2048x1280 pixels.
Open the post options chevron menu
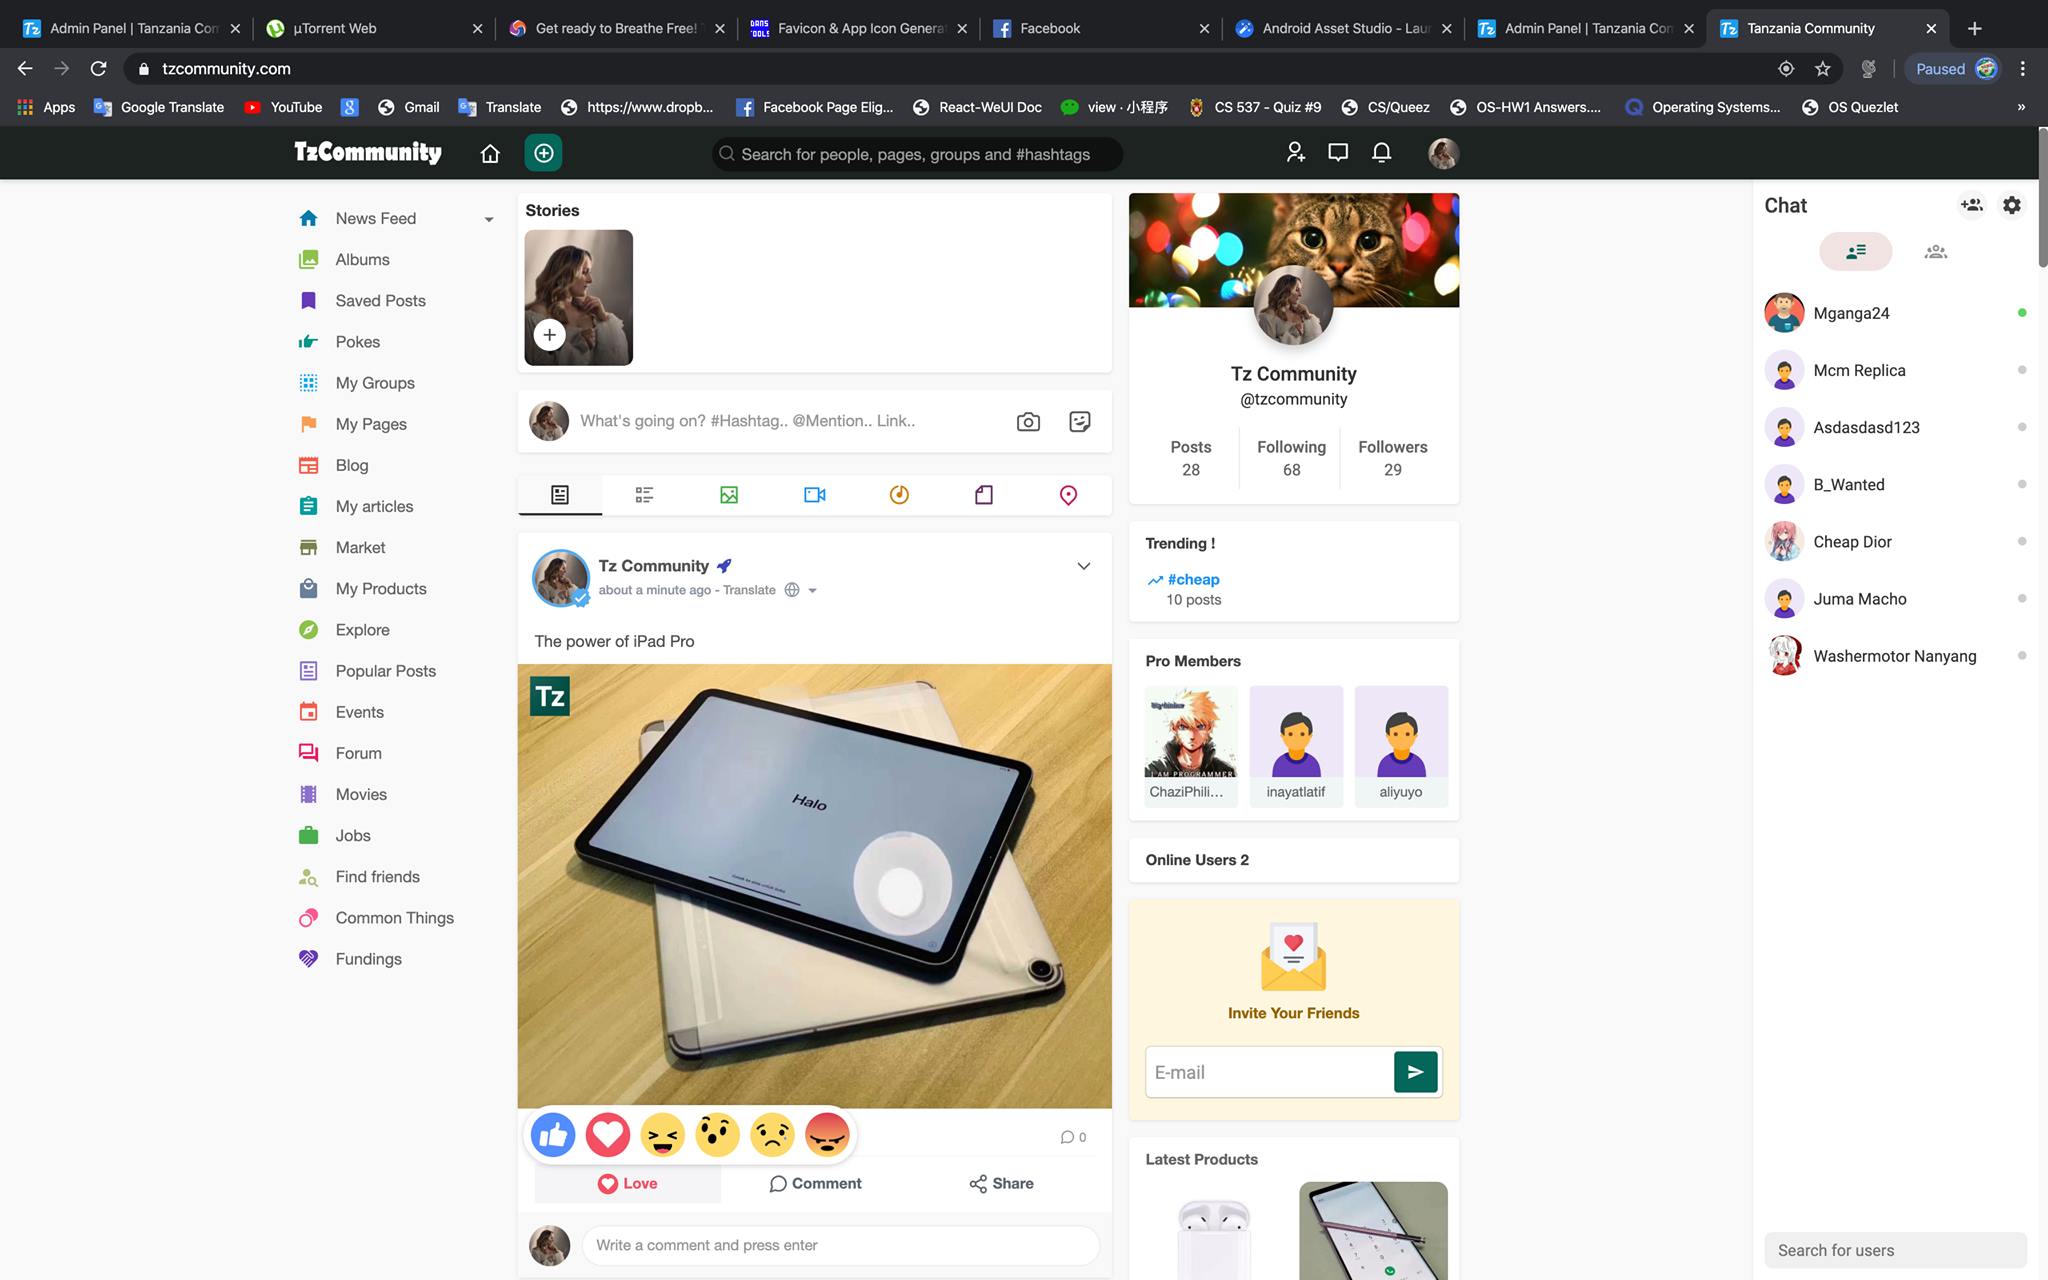[x=1083, y=566]
